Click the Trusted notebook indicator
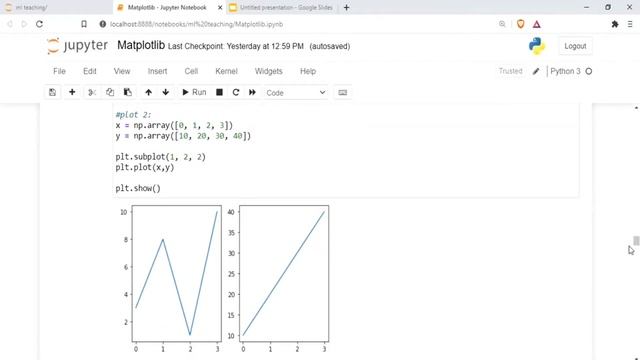The height and width of the screenshot is (360, 640). pyautogui.click(x=510, y=71)
